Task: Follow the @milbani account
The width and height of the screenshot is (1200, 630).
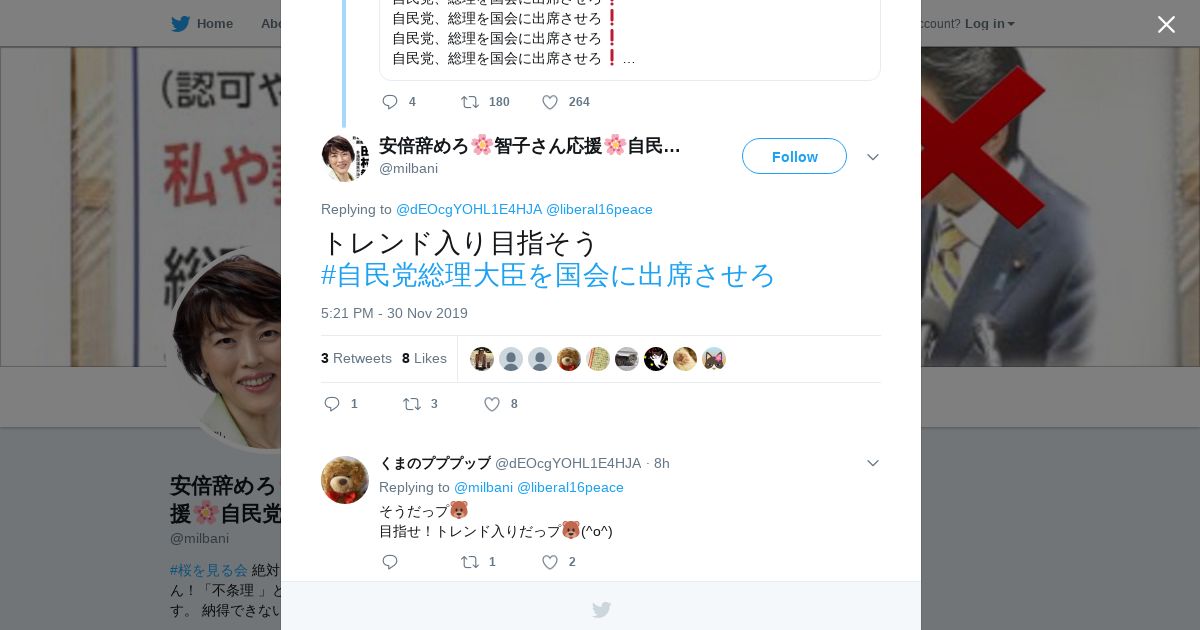Action: 794,156
